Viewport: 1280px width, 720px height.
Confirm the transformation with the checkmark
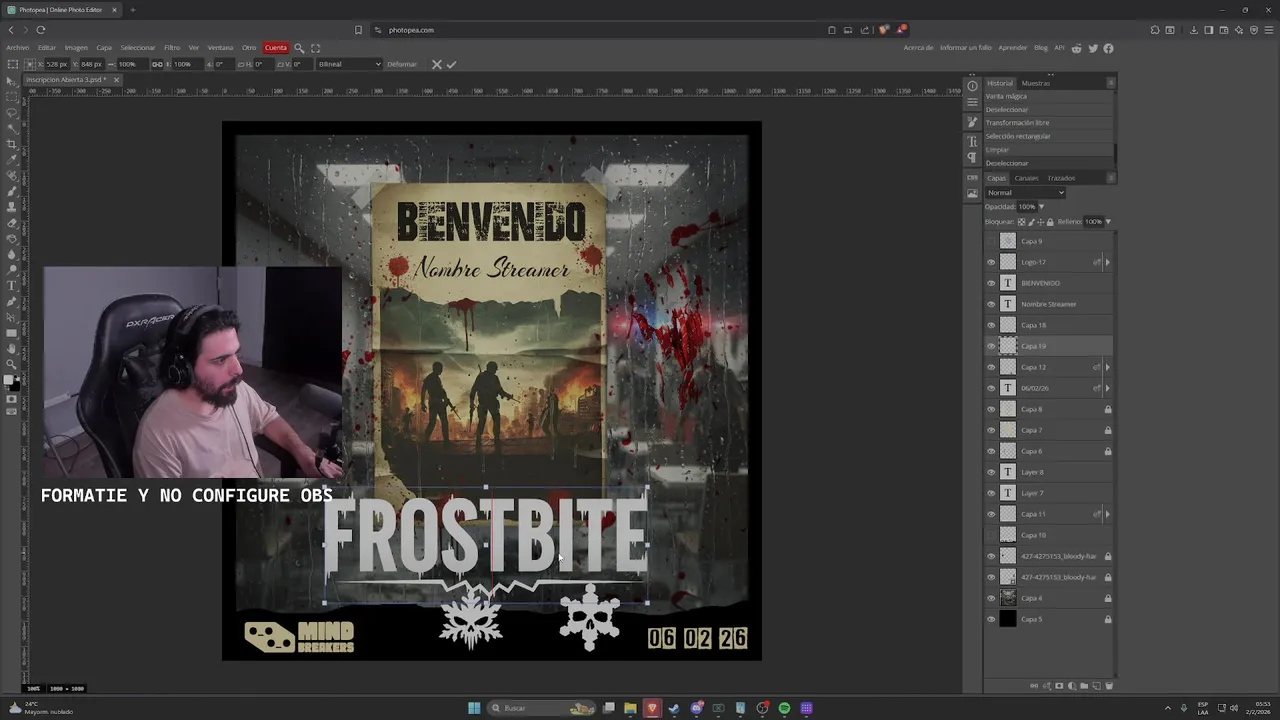(451, 64)
